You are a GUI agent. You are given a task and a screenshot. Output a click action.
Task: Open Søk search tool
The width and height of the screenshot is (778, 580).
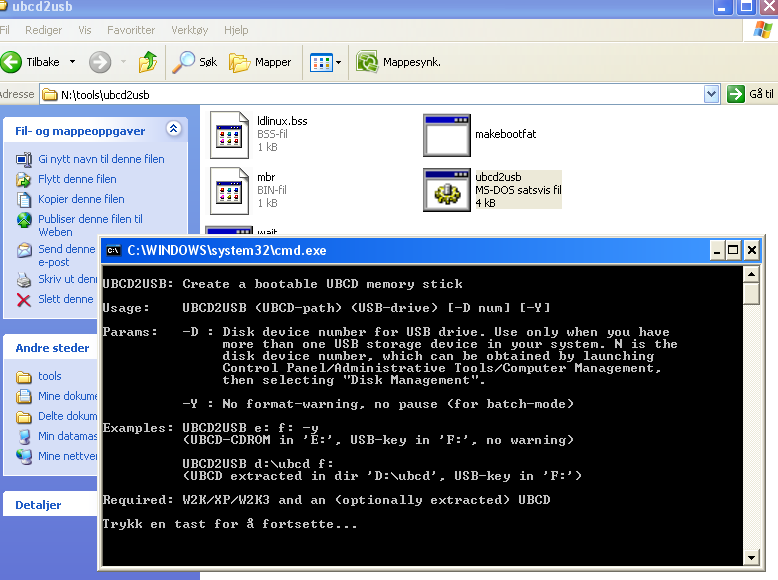point(194,63)
